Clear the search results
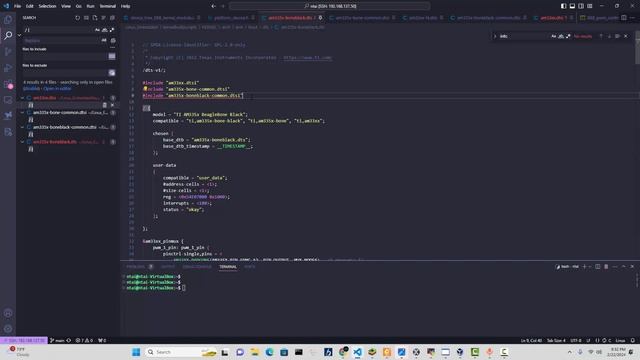 click(x=86, y=18)
